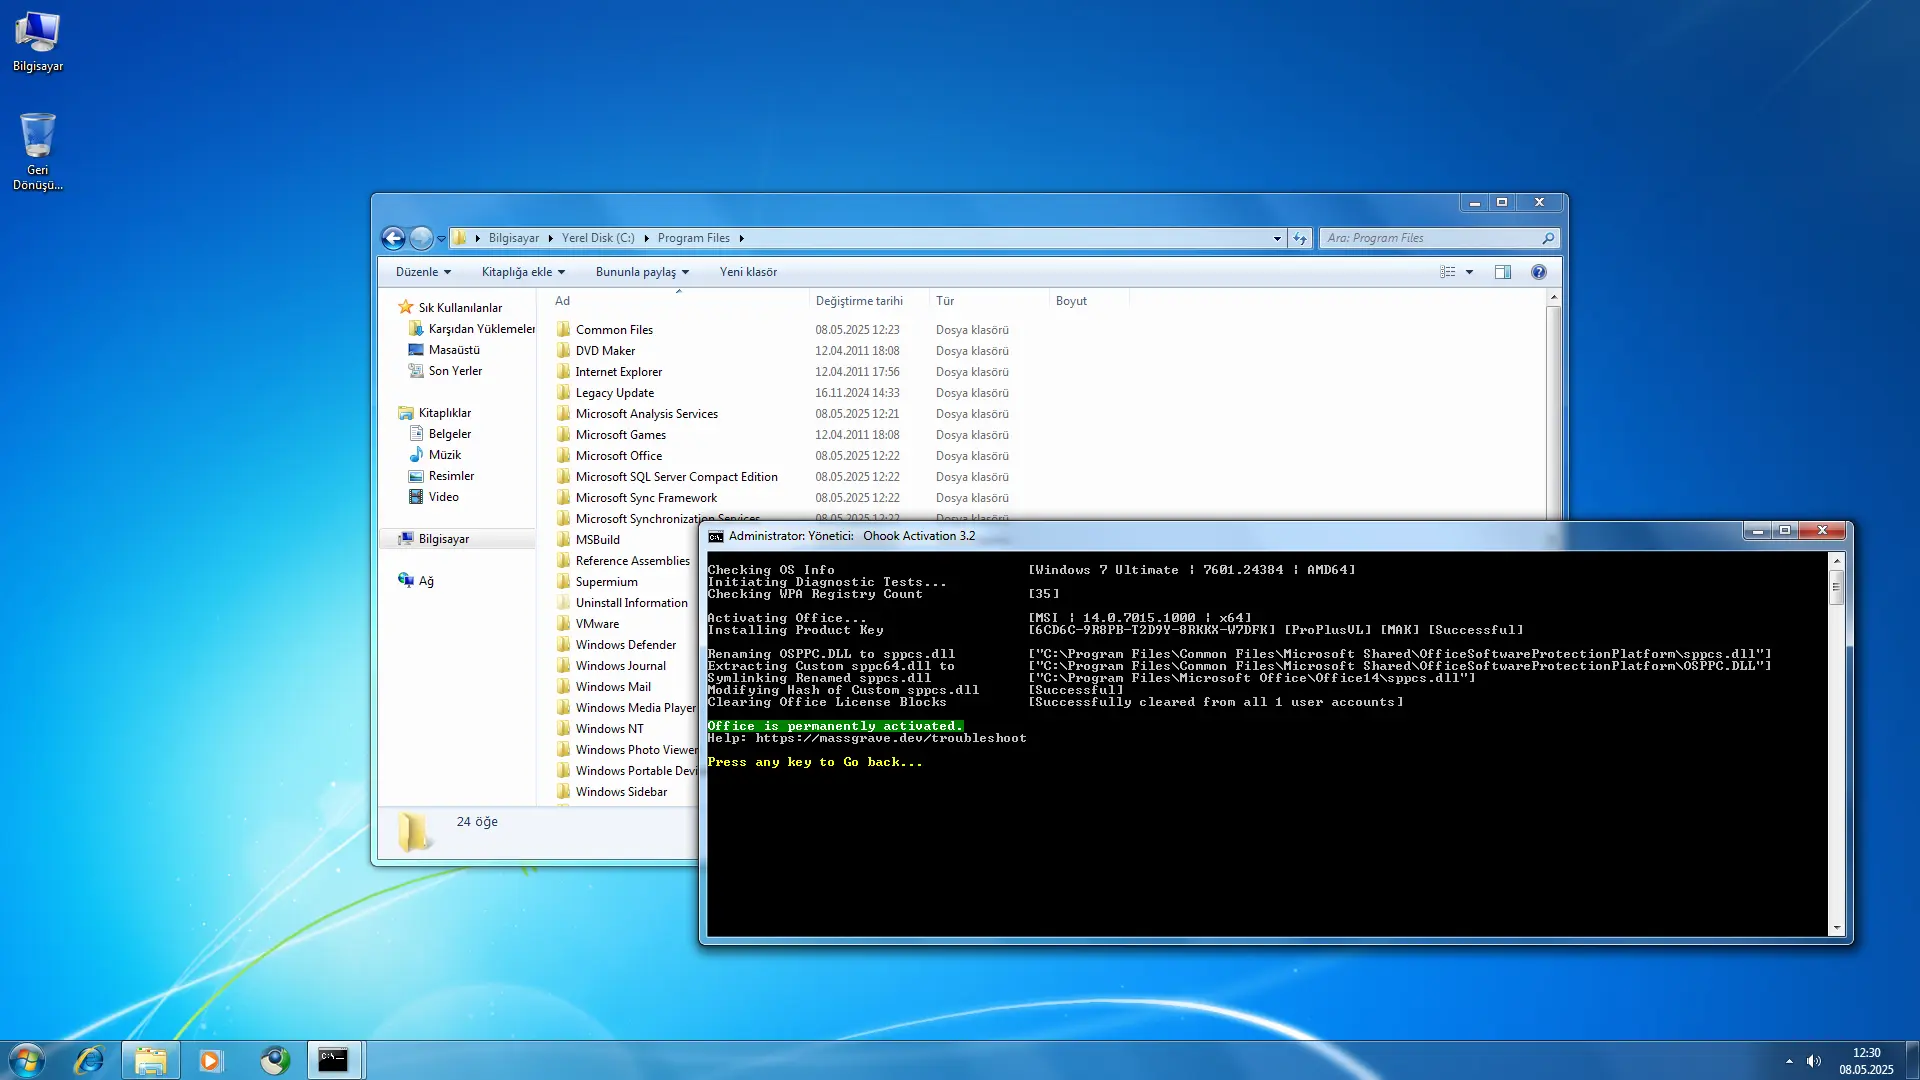
Task: Click the search magnifier icon
Action: (x=1548, y=238)
